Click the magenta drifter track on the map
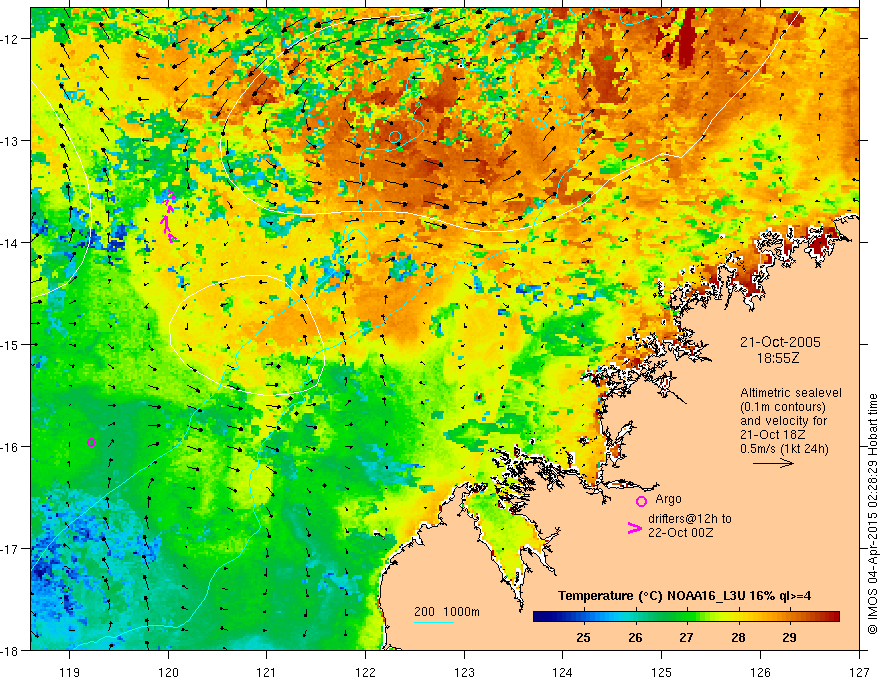 pyautogui.click(x=169, y=217)
